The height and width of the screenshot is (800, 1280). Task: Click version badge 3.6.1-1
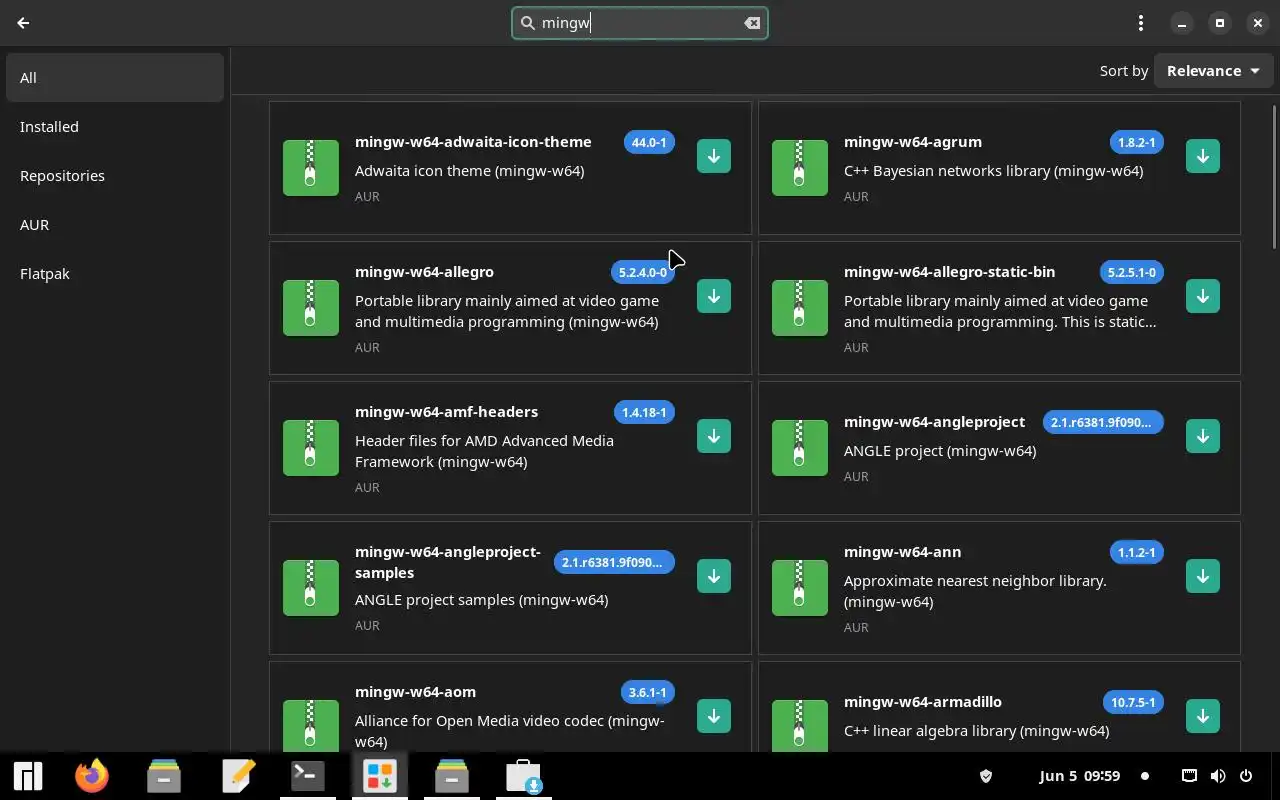(x=647, y=693)
